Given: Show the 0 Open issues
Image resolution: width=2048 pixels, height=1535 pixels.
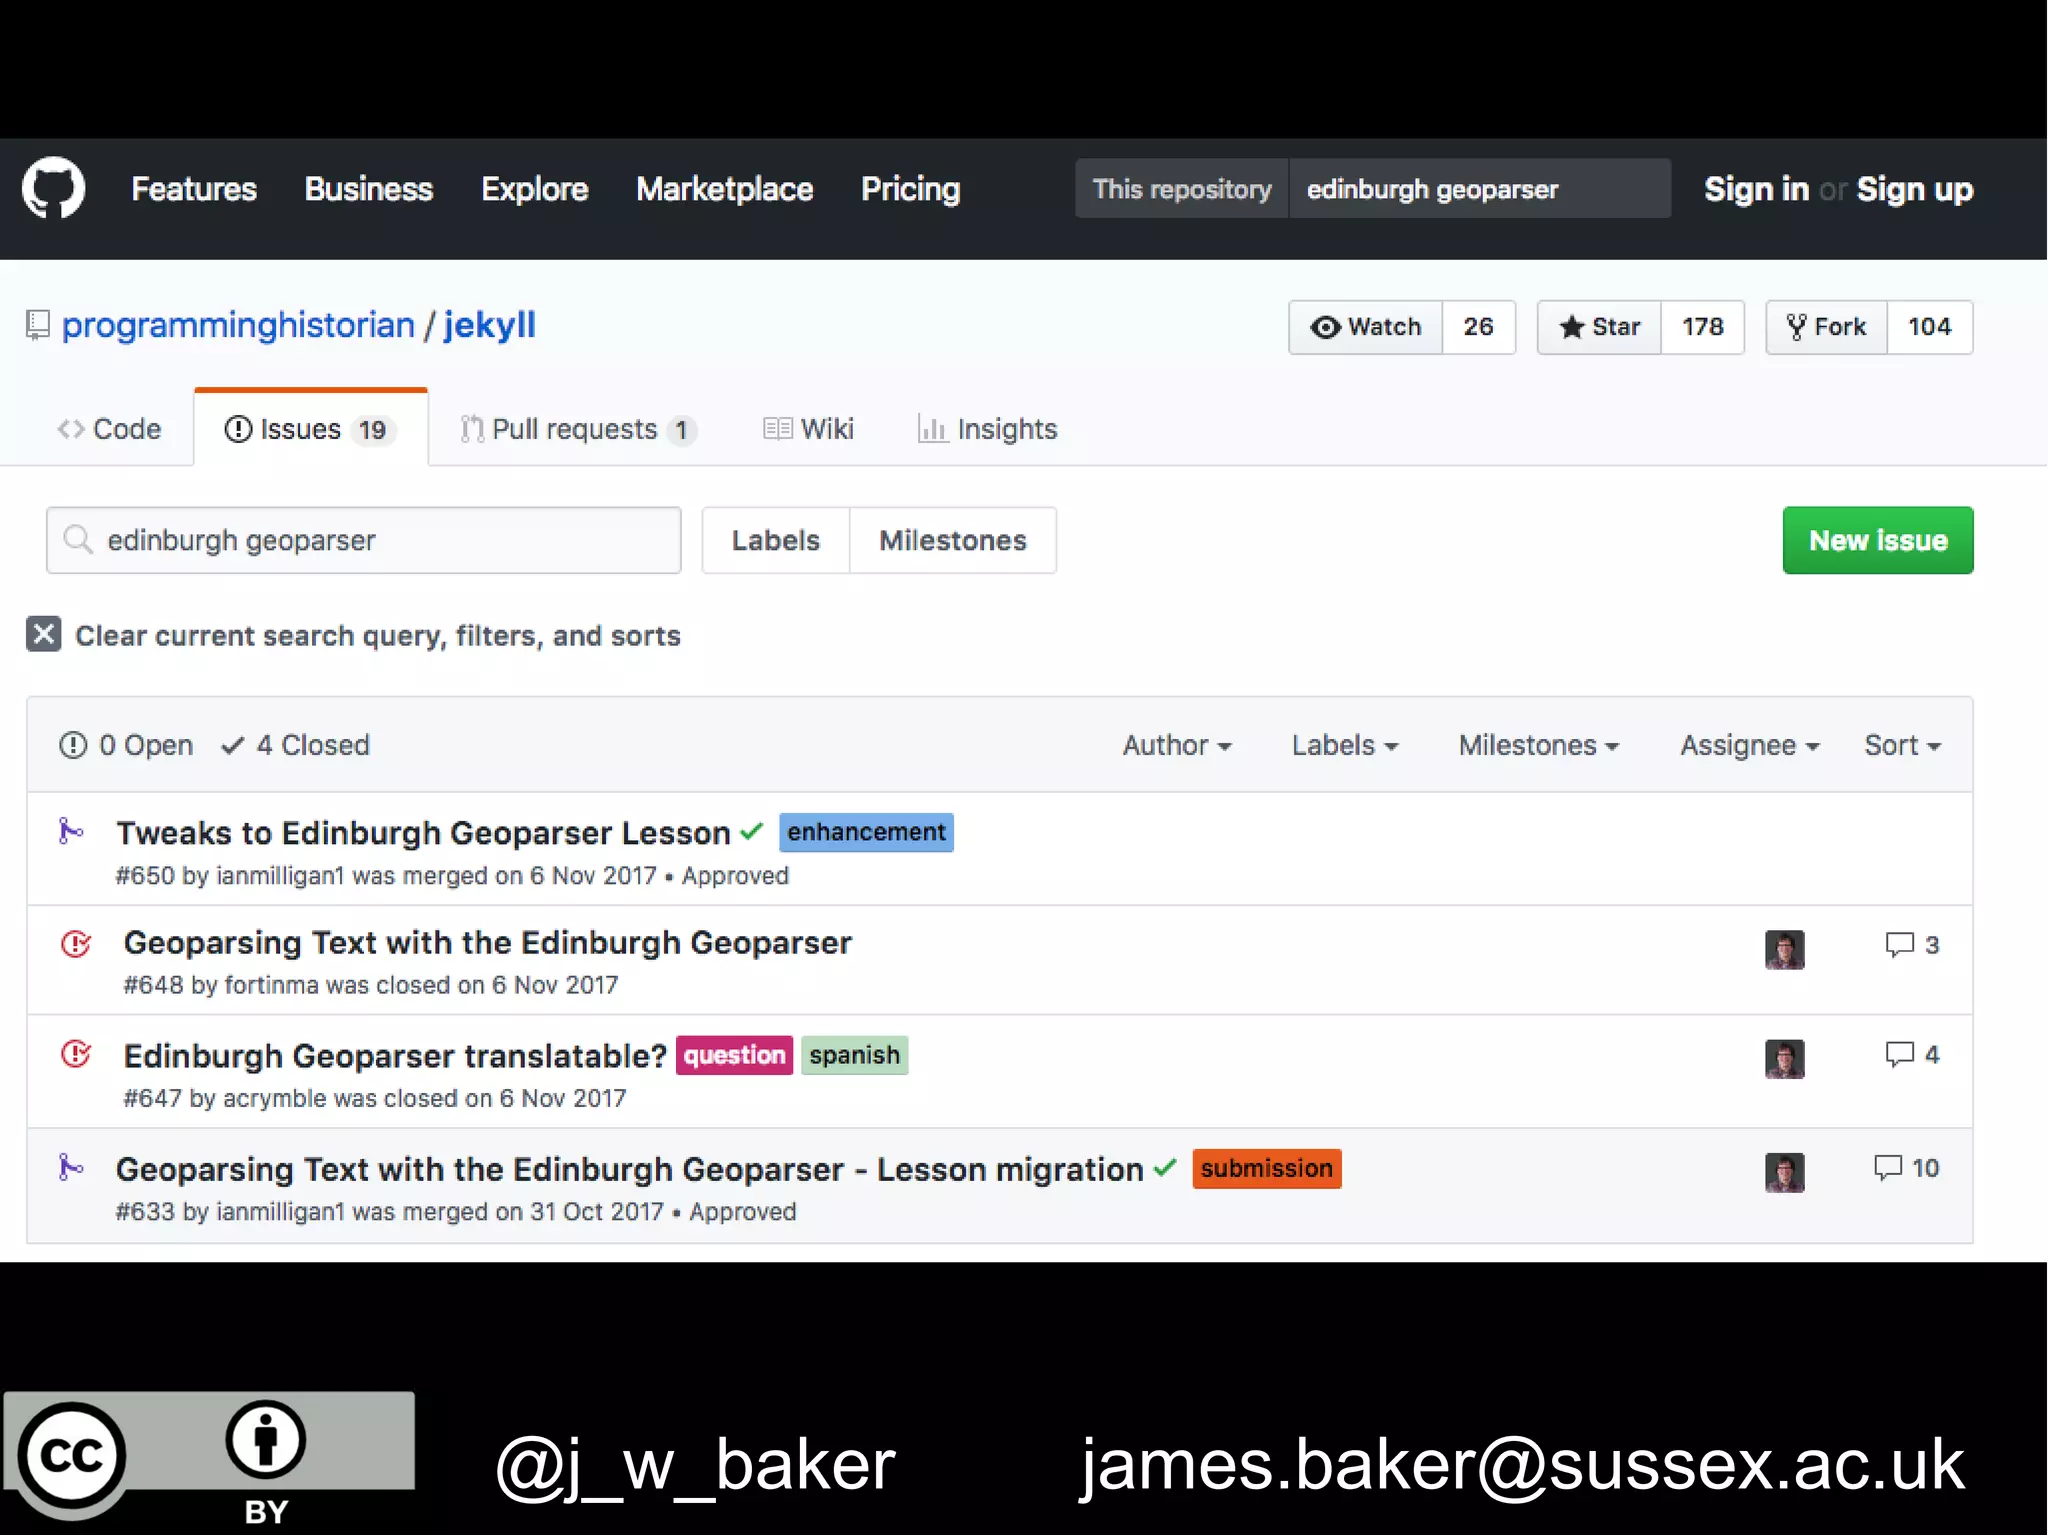Looking at the screenshot, I should point(126,745).
